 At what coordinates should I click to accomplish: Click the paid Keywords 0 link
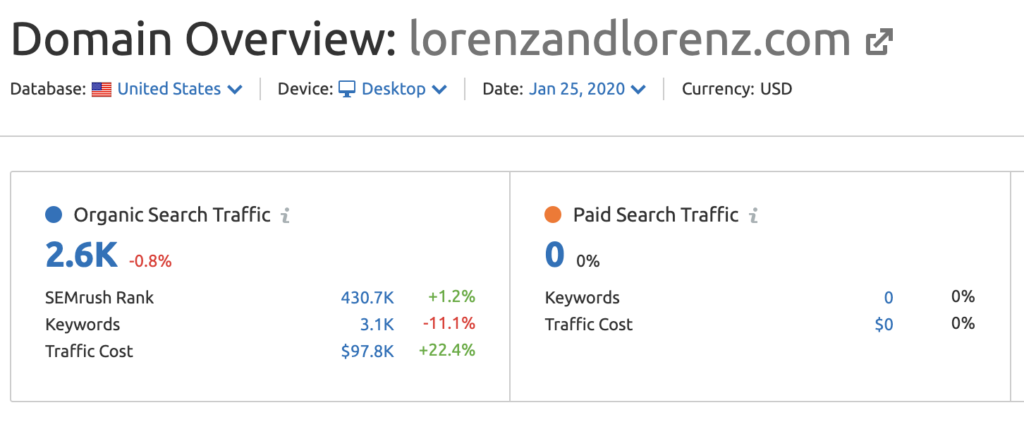pyautogui.click(x=888, y=297)
